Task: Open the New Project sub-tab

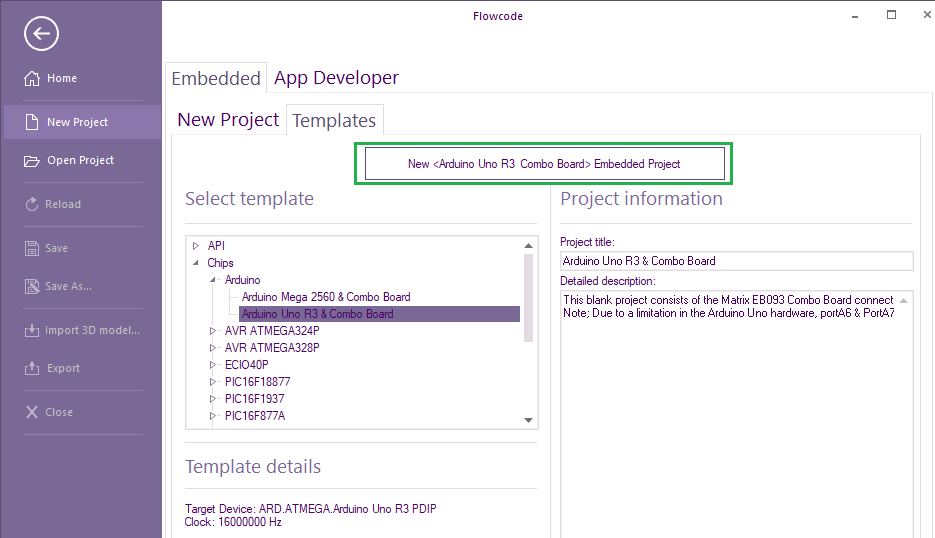Action: [228, 120]
